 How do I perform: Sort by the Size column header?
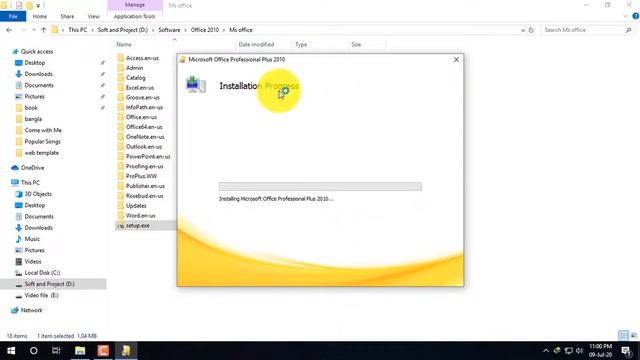pos(356,44)
